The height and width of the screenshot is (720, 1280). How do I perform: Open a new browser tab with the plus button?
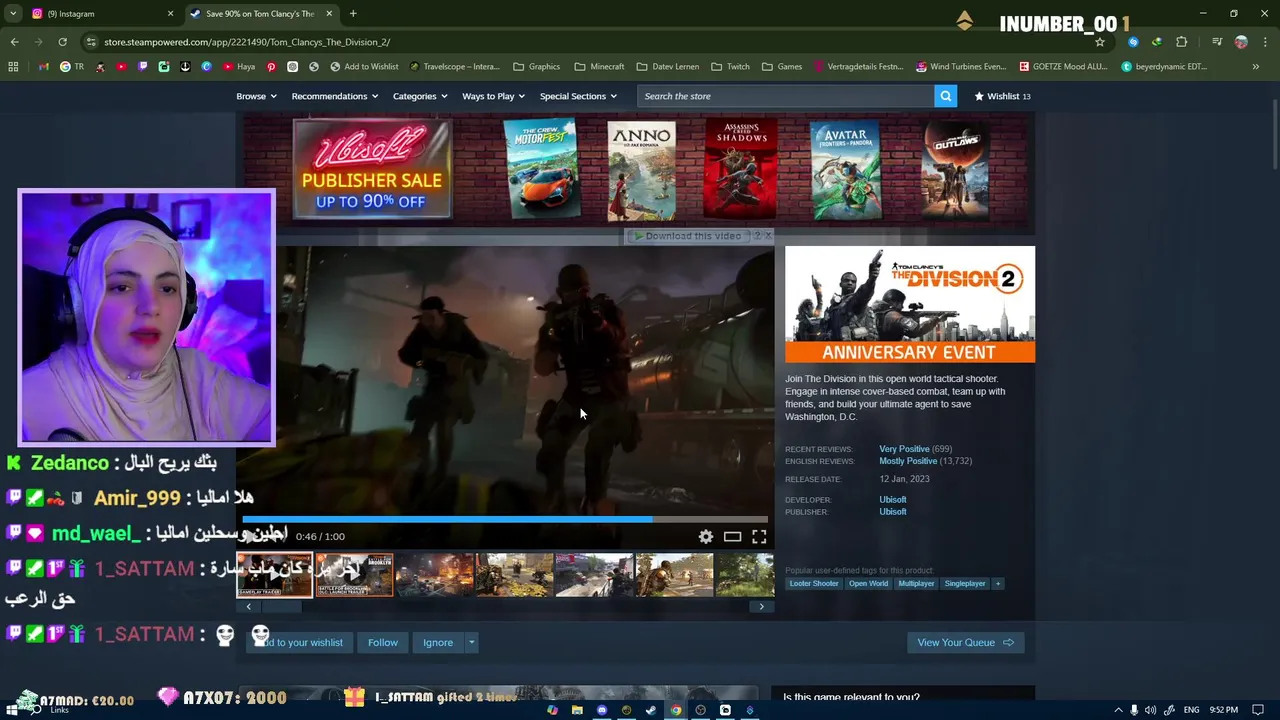pos(353,14)
